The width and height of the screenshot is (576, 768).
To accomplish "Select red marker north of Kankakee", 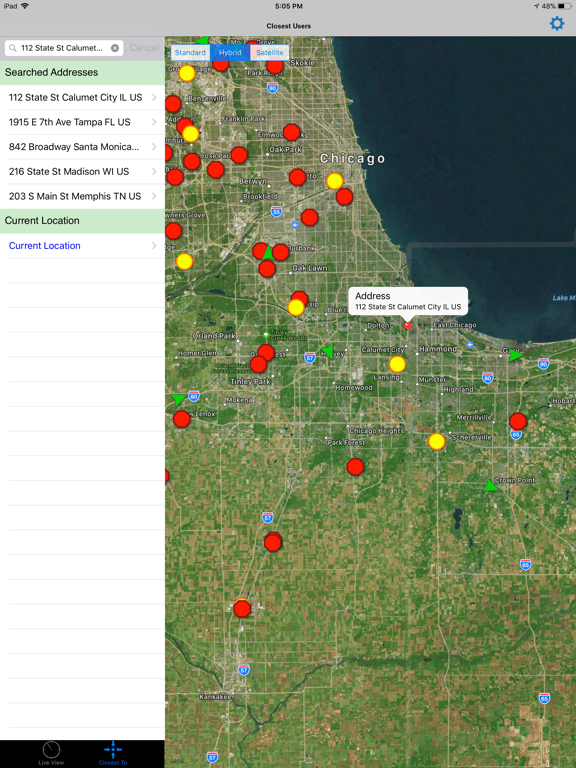I will (242, 608).
